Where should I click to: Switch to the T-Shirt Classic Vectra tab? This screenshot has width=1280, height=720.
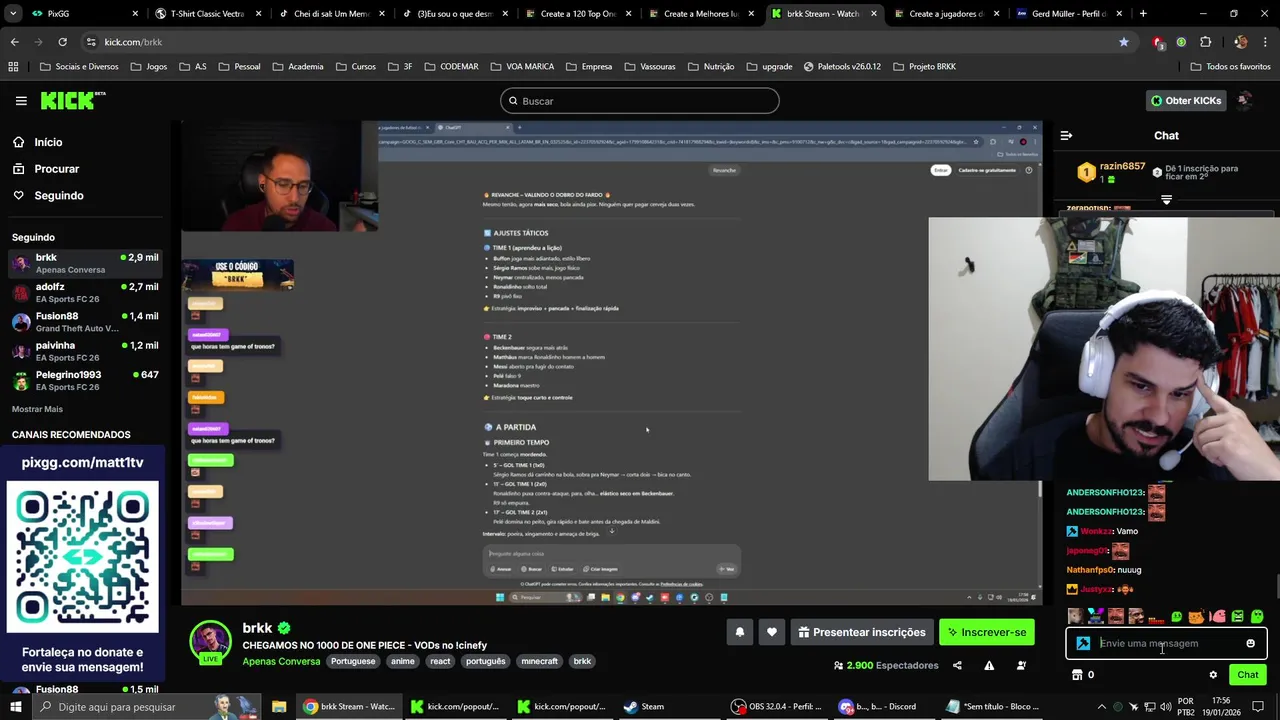click(x=208, y=14)
